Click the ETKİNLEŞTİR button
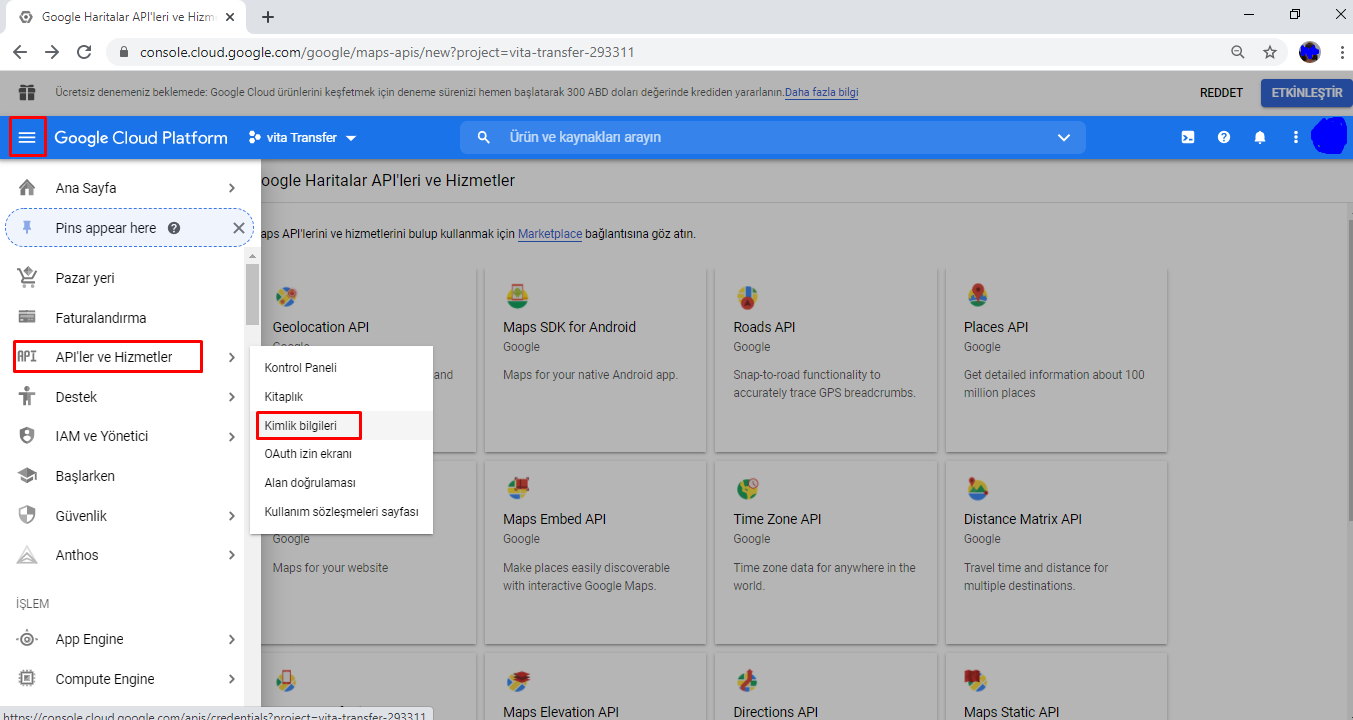 point(1306,93)
